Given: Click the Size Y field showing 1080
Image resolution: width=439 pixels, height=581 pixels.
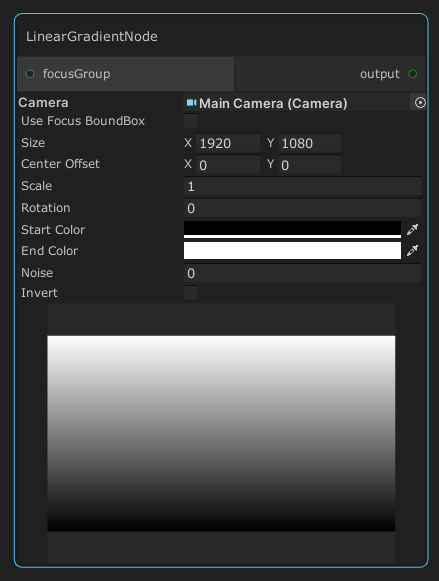Looking at the screenshot, I should [310, 143].
